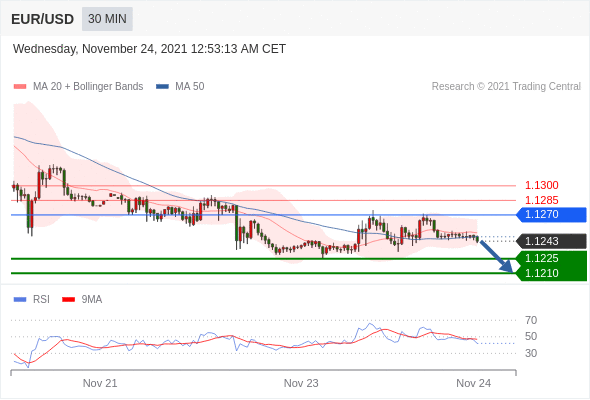
Task: Select the 9MA legend label
Action: (x=92, y=300)
